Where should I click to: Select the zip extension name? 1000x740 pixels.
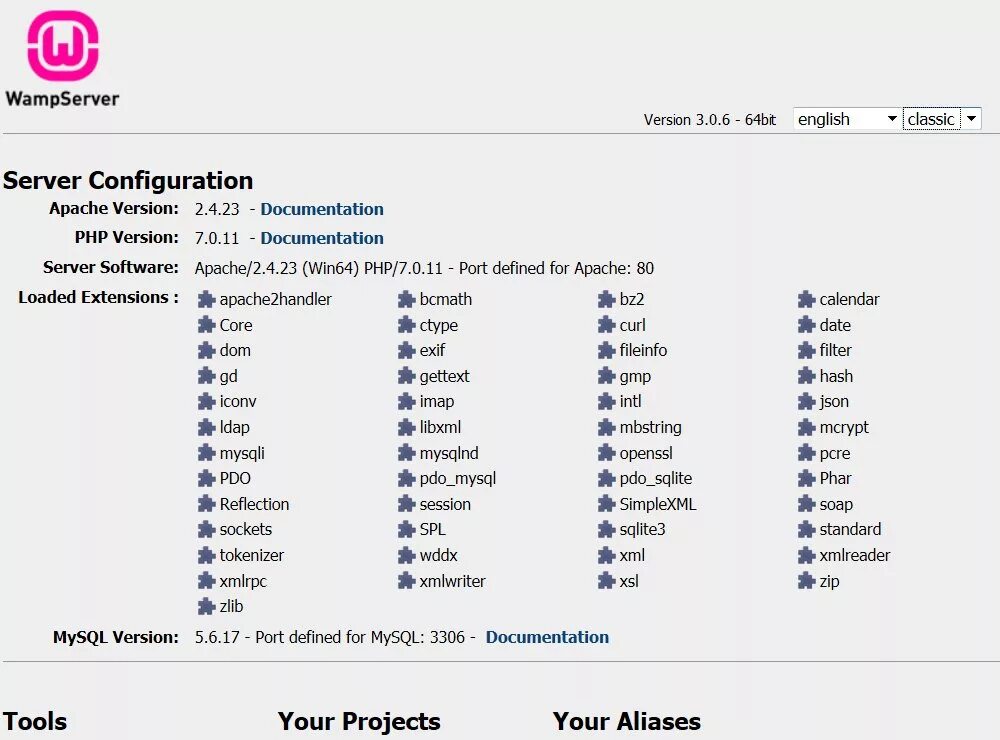pos(829,582)
